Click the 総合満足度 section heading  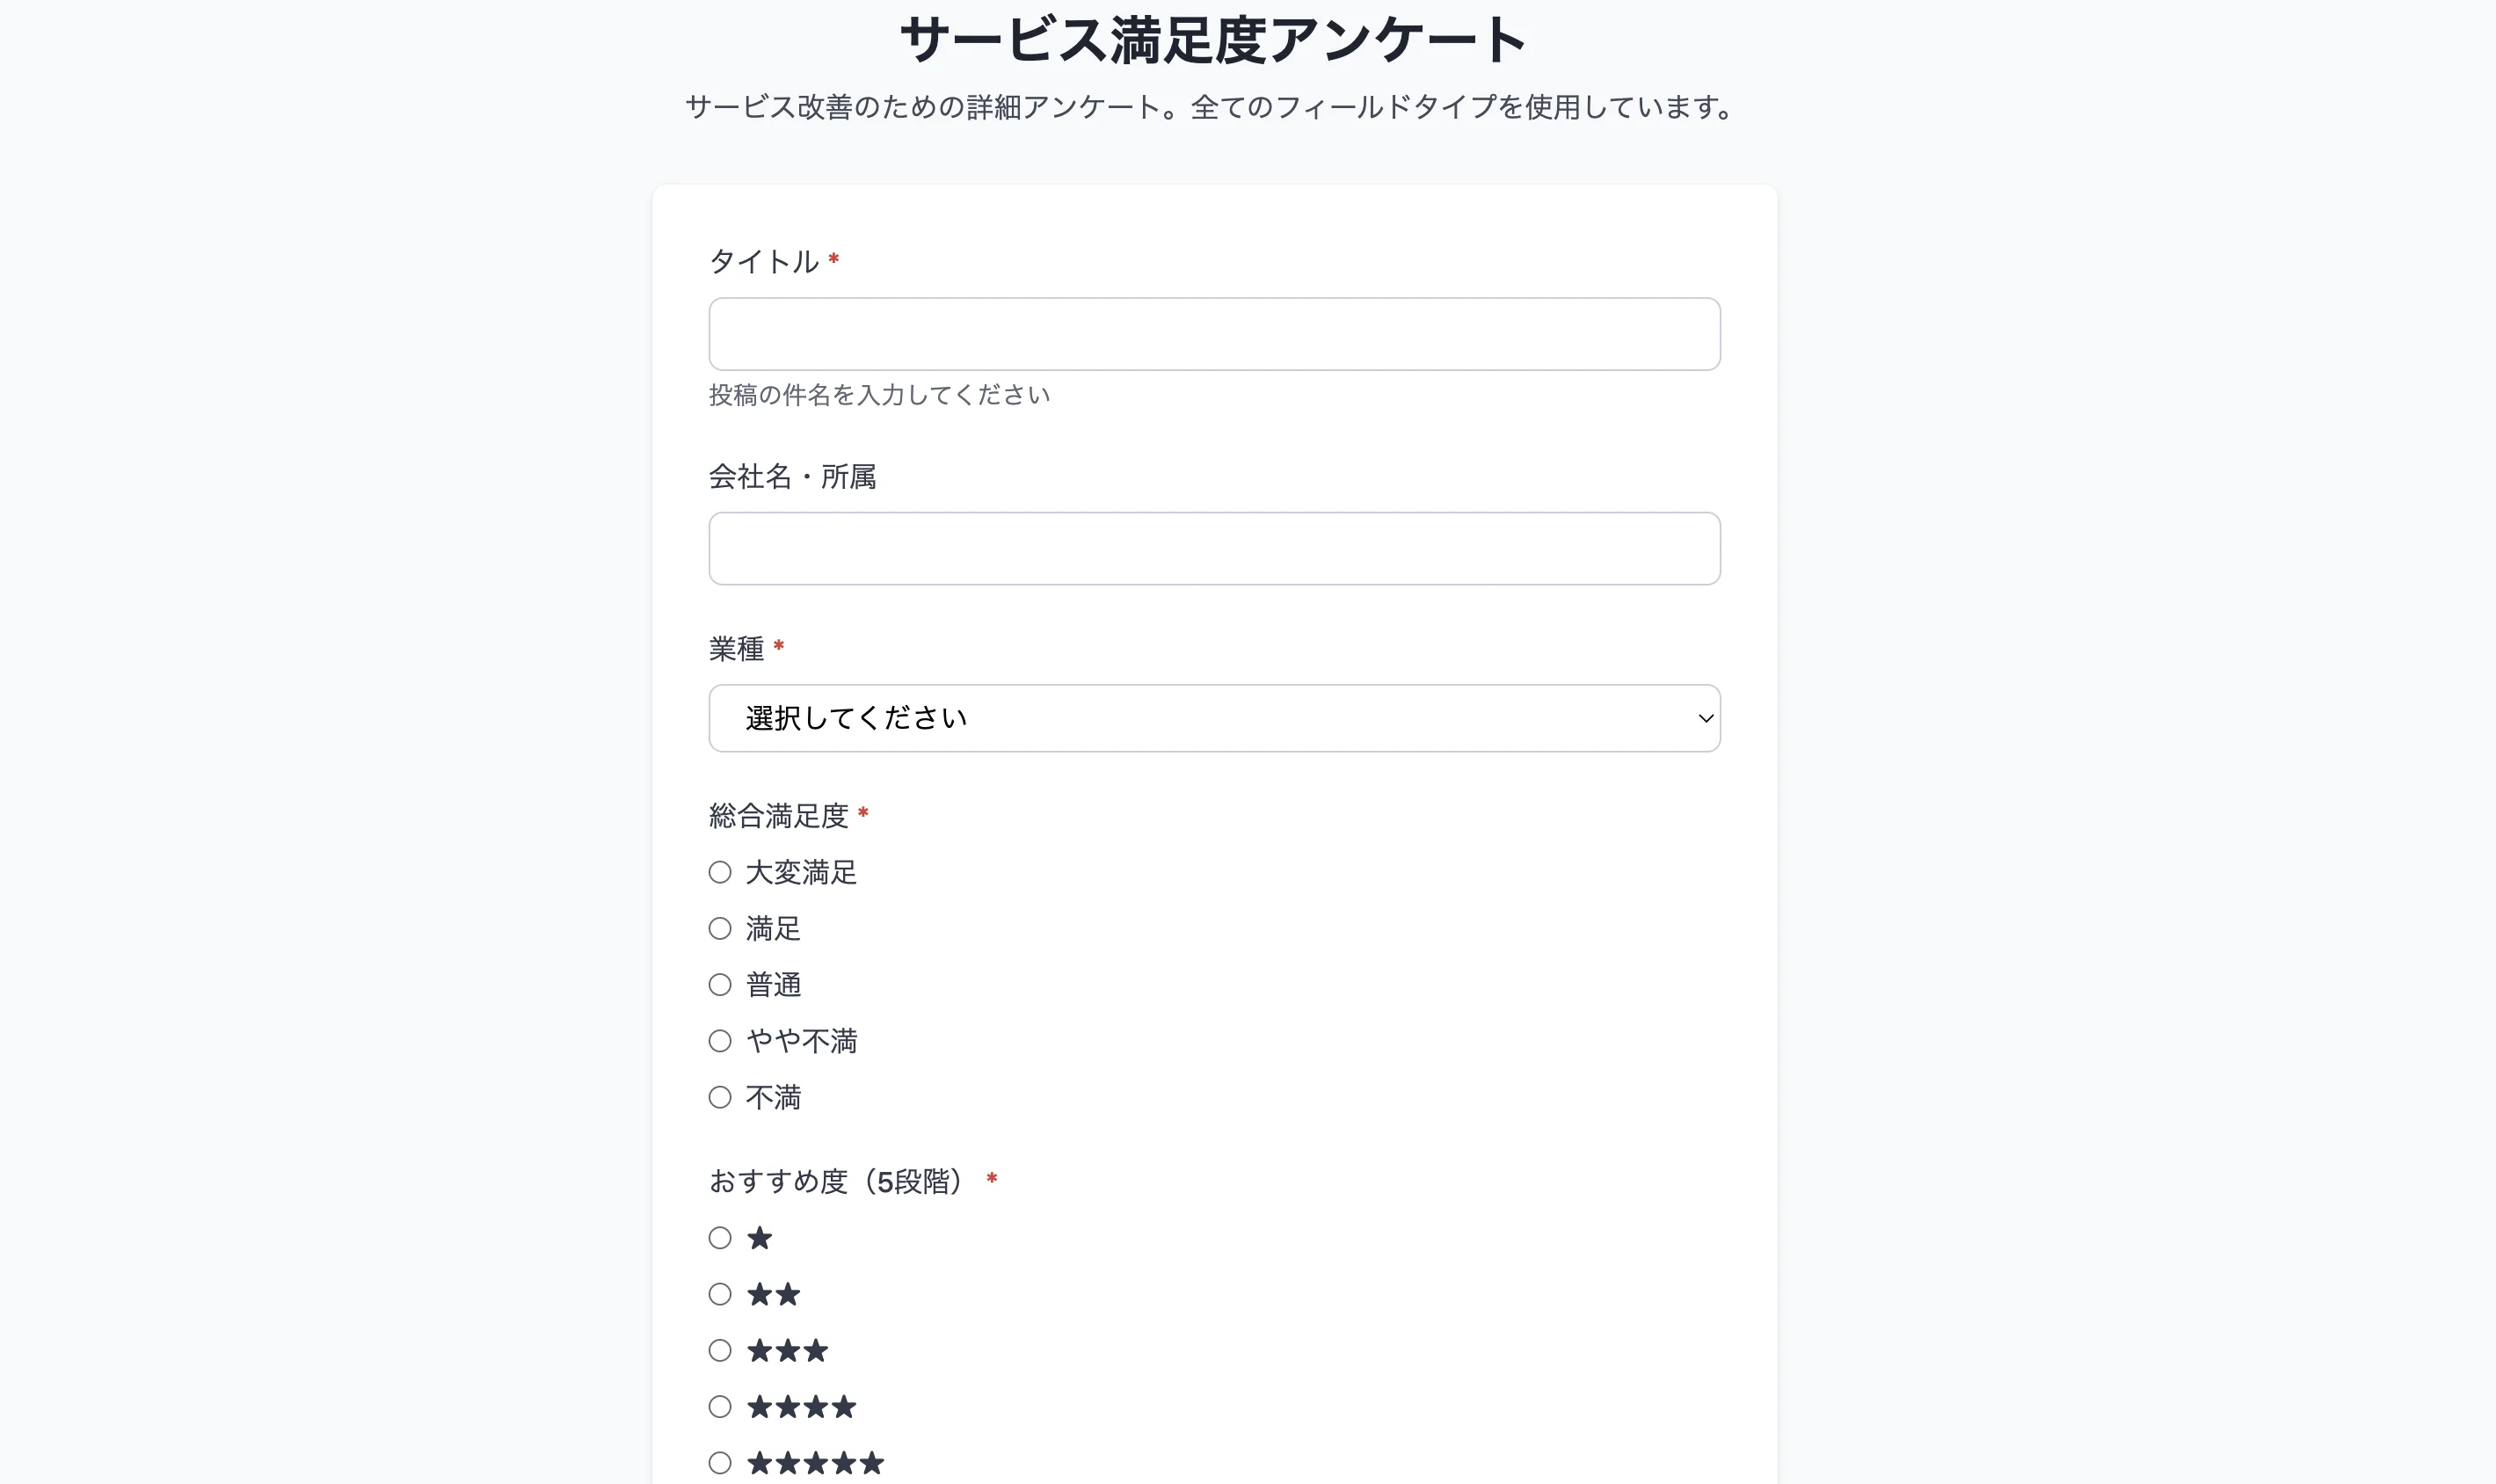778,814
